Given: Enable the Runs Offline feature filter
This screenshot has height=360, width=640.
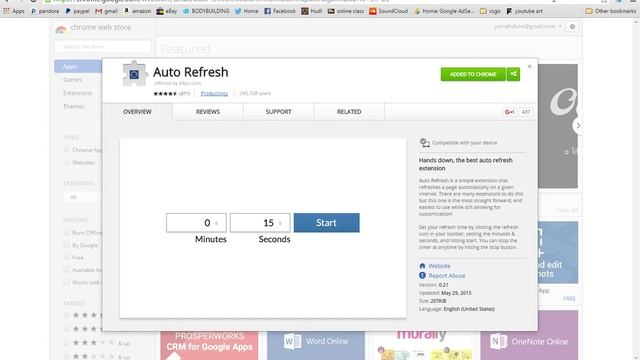Looking at the screenshot, I should pyautogui.click(x=67, y=232).
